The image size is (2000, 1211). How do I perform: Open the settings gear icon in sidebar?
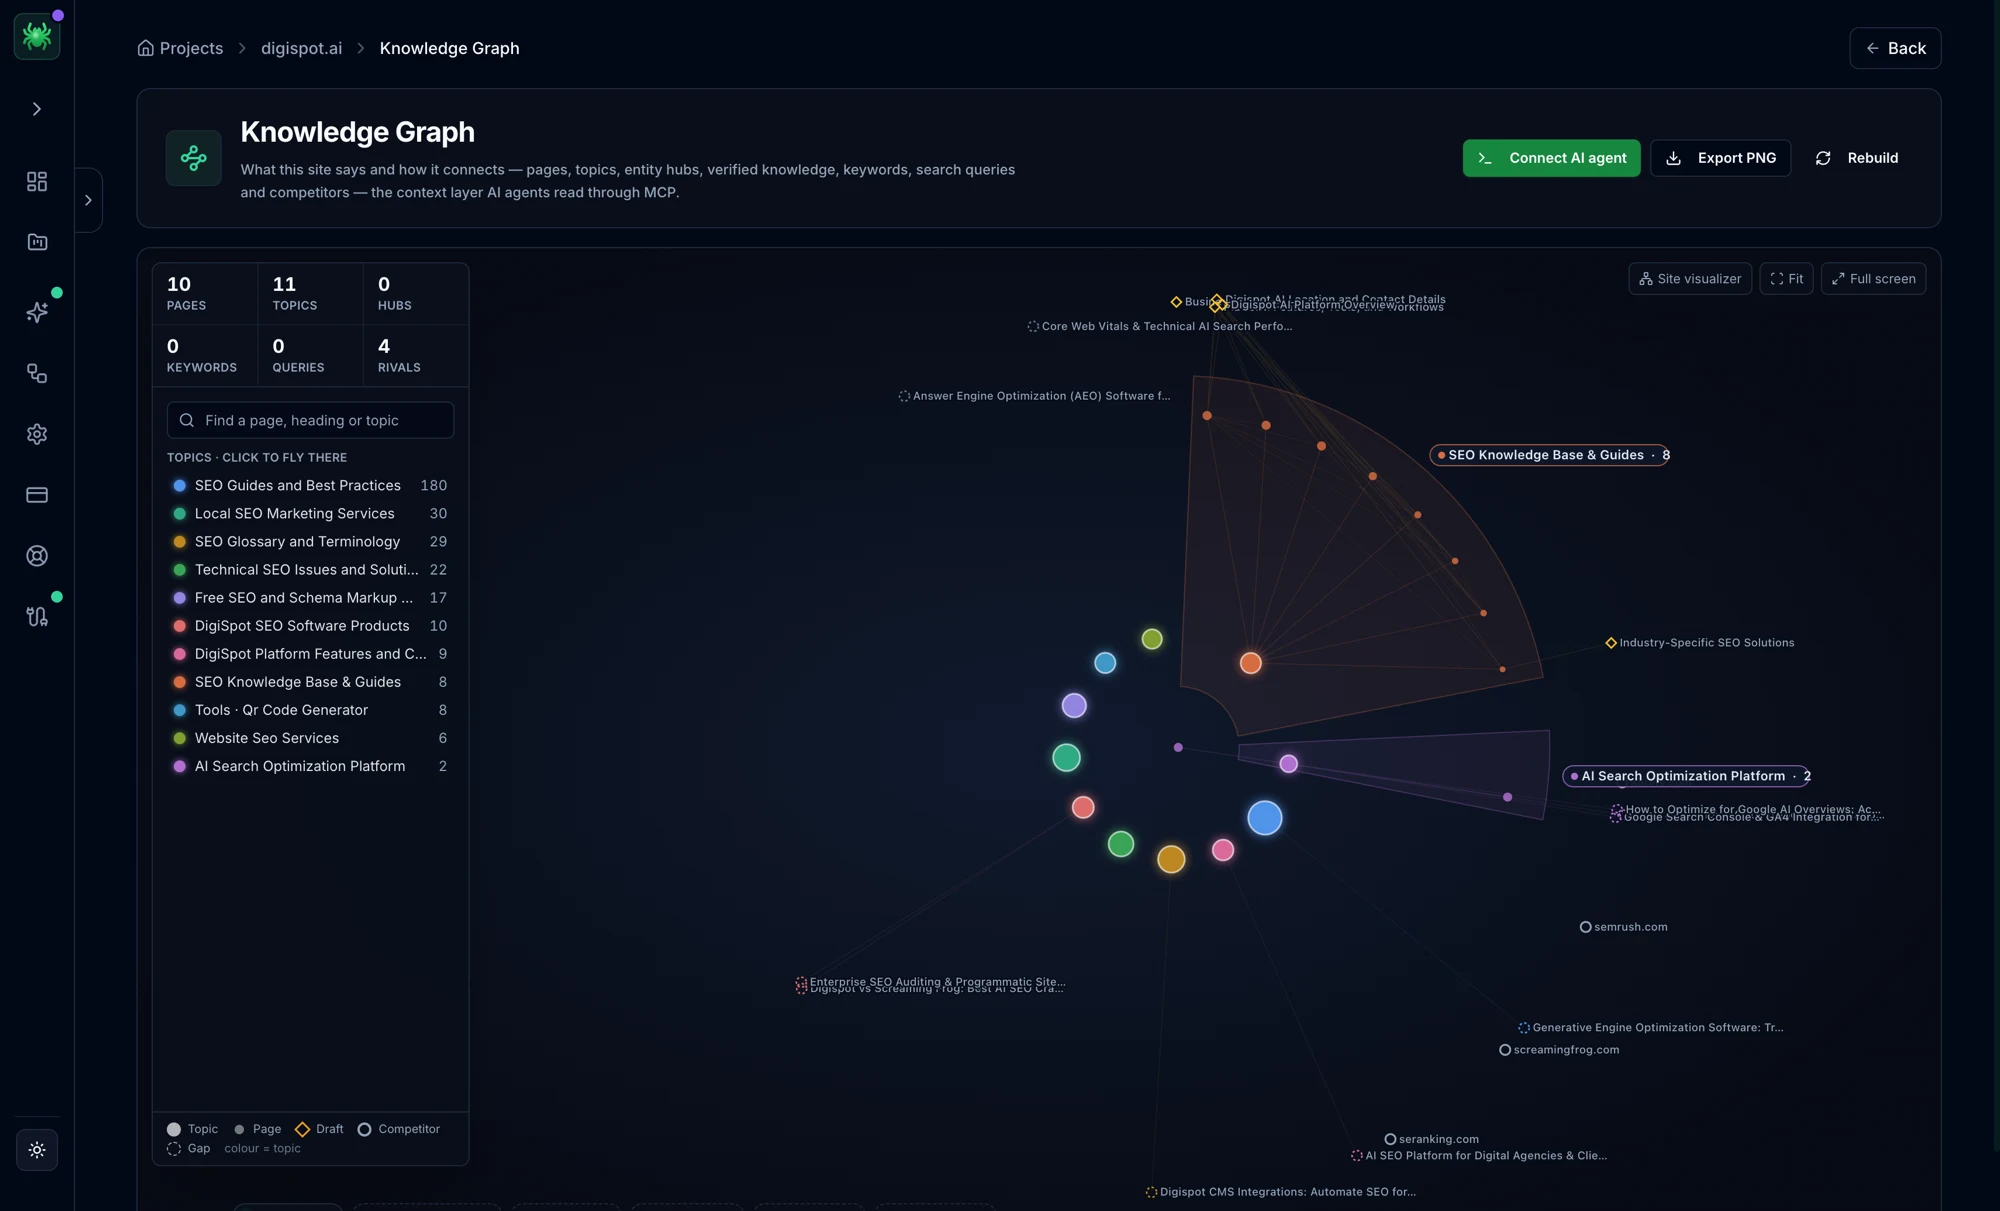[37, 434]
